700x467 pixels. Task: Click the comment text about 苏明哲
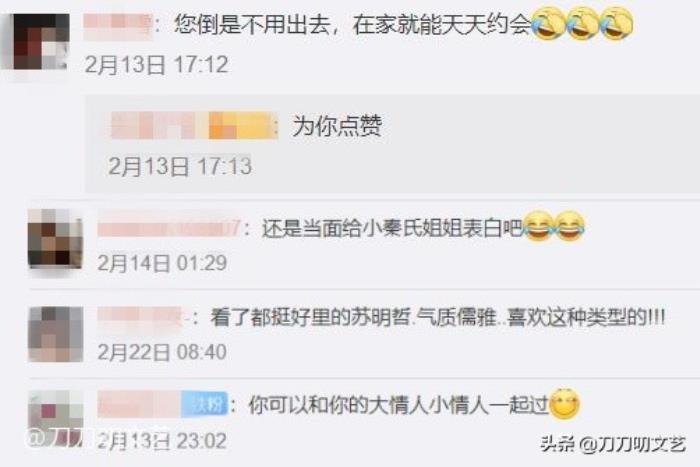438,318
